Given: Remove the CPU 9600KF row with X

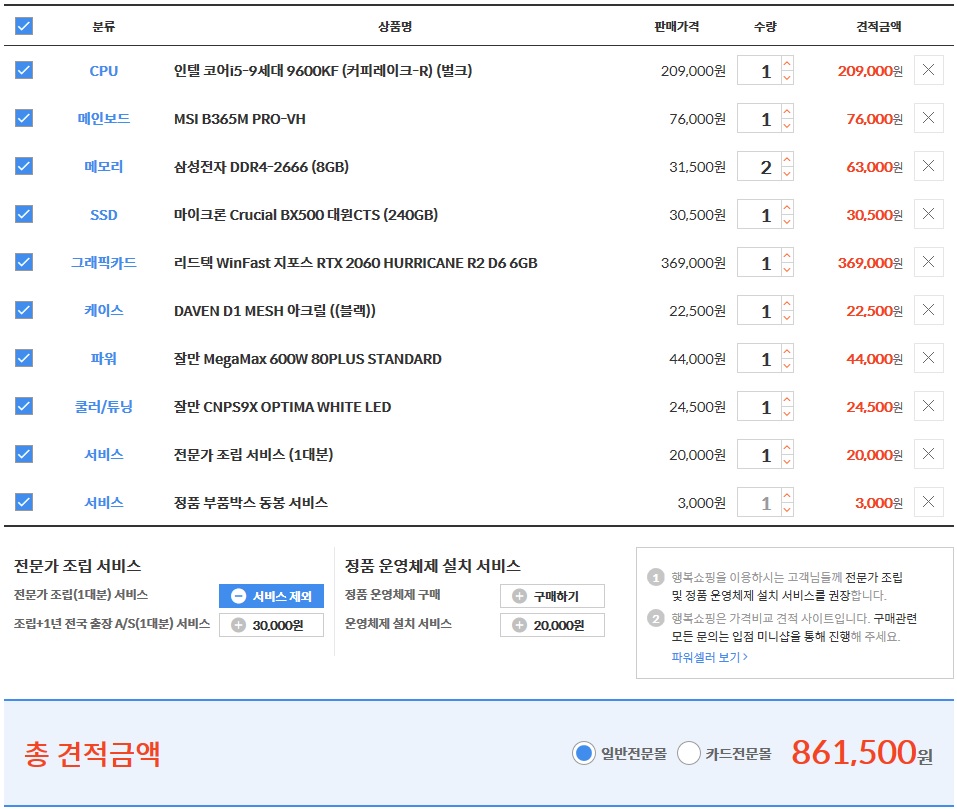Looking at the screenshot, I should click(928, 70).
